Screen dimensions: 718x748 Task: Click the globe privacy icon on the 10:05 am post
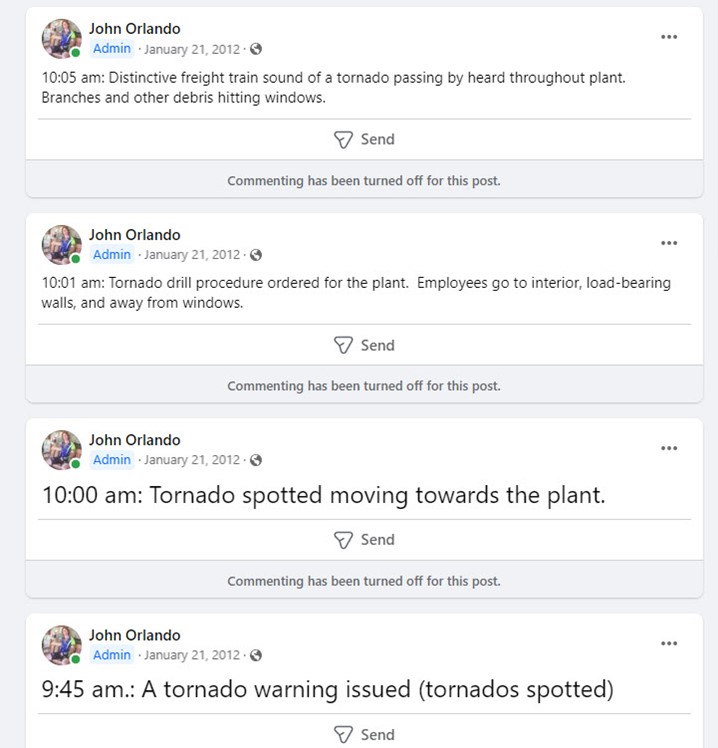pyautogui.click(x=256, y=49)
